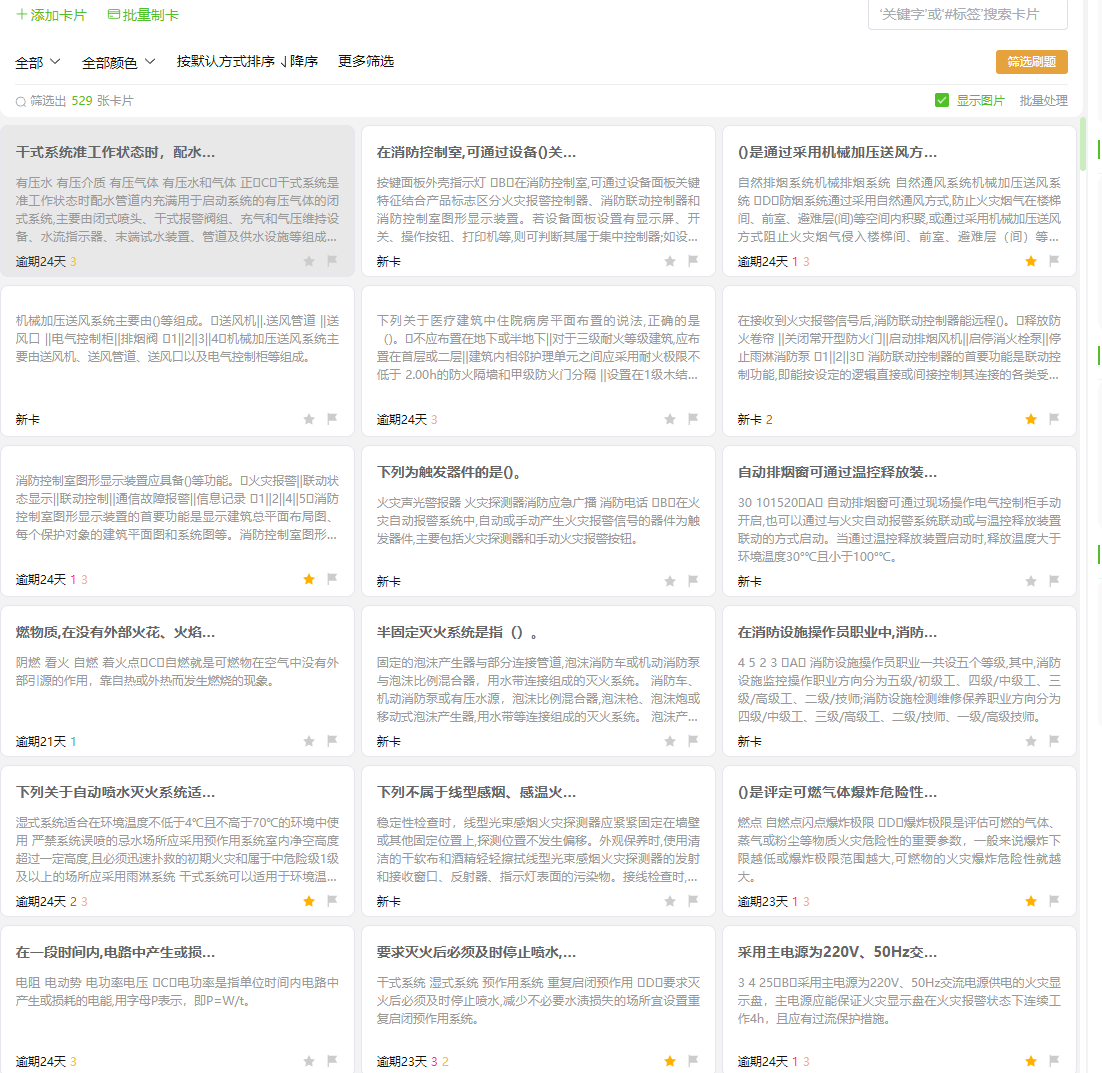
Task: Star the 在一段时间内,电路中产生或损 card
Action: pos(309,1061)
